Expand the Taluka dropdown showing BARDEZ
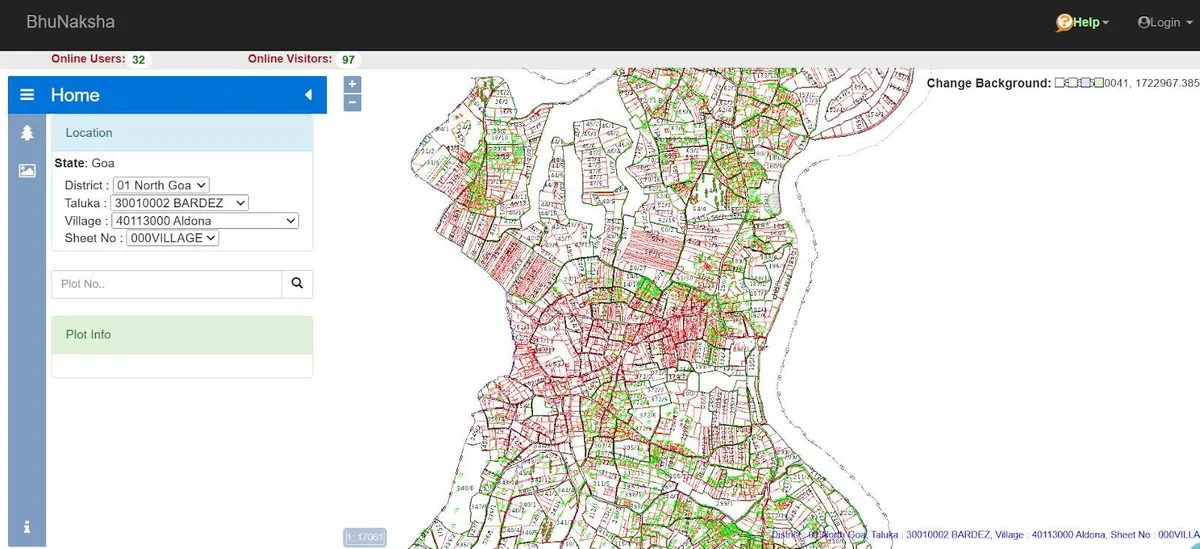Image resolution: width=1200 pixels, height=549 pixels. click(x=180, y=203)
